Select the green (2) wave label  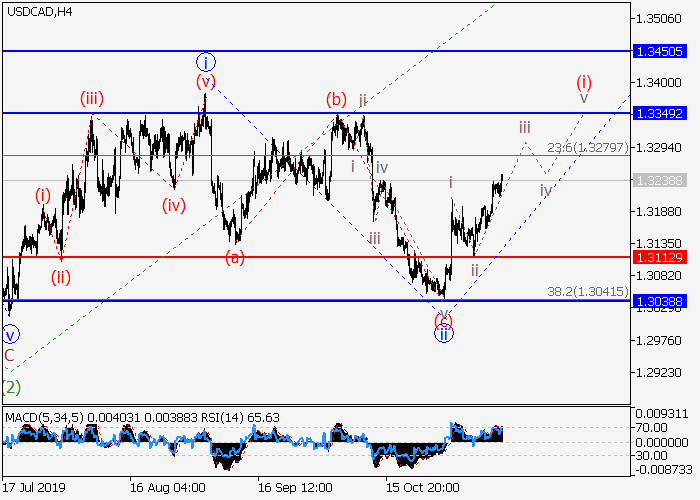point(10,386)
